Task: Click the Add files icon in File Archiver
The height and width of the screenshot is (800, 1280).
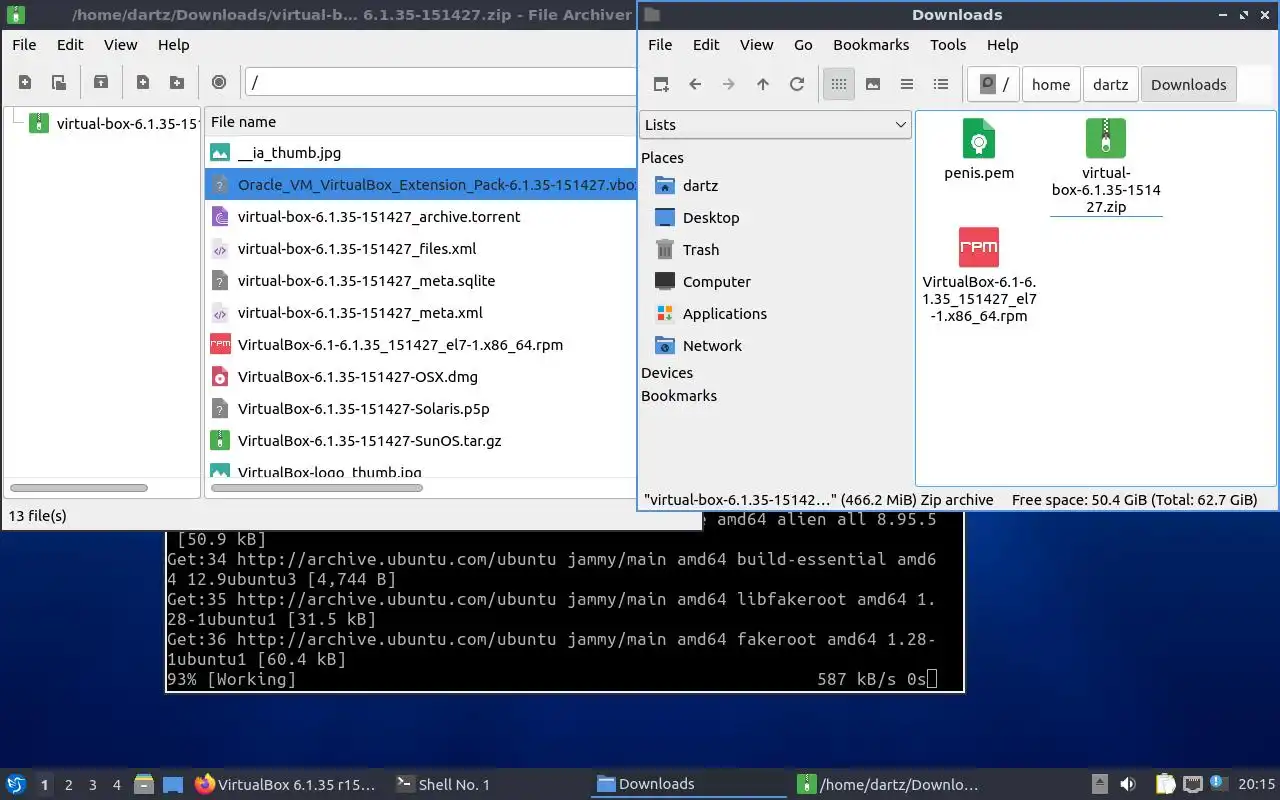Action: 143,83
